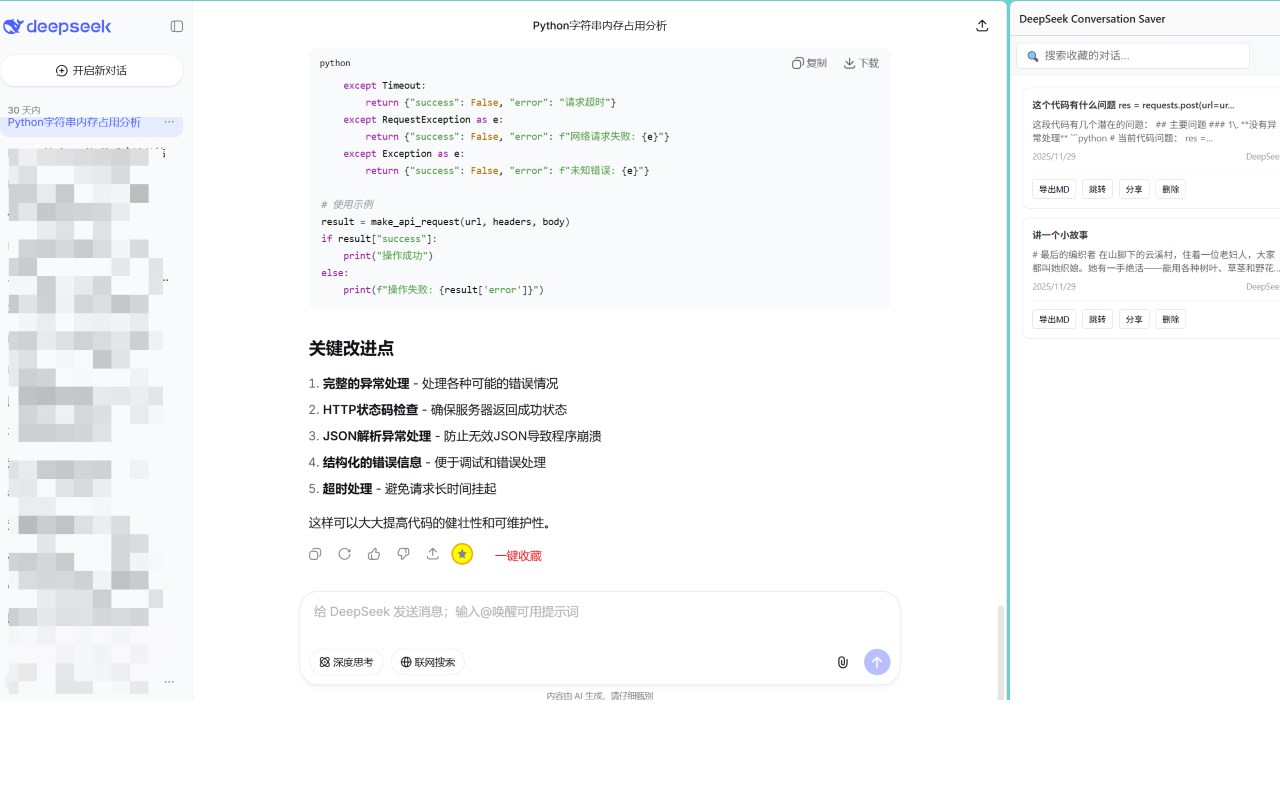1280x800 pixels.
Task: Click the copy icon below the response
Action: pos(315,554)
